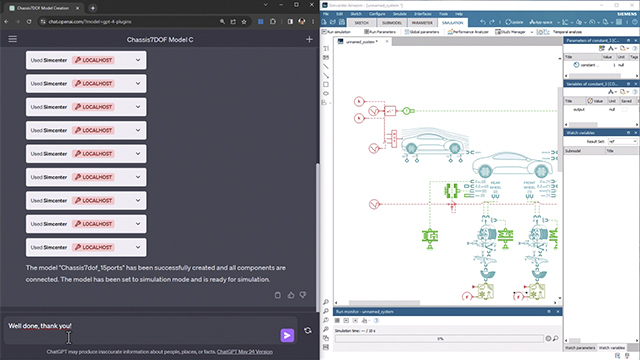Screen dimensions: 640x360
Task: Open a file using Amesim open icon
Action: (x=333, y=22)
